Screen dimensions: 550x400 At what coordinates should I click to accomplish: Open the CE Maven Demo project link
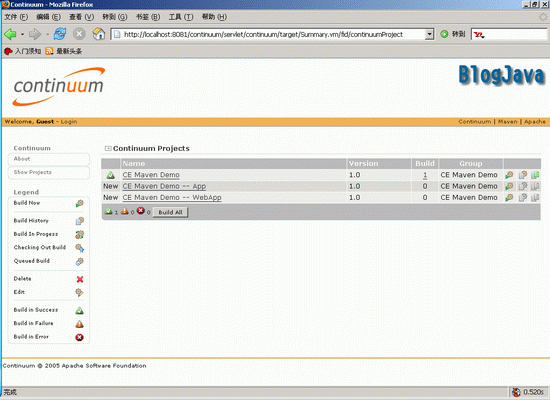(151, 175)
